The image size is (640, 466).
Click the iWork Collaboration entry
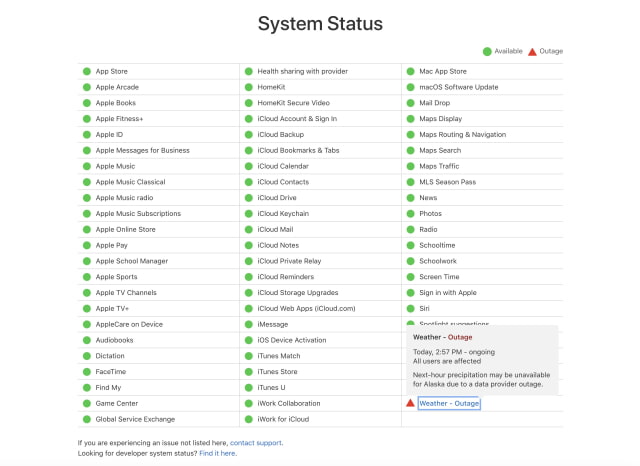click(x=289, y=403)
